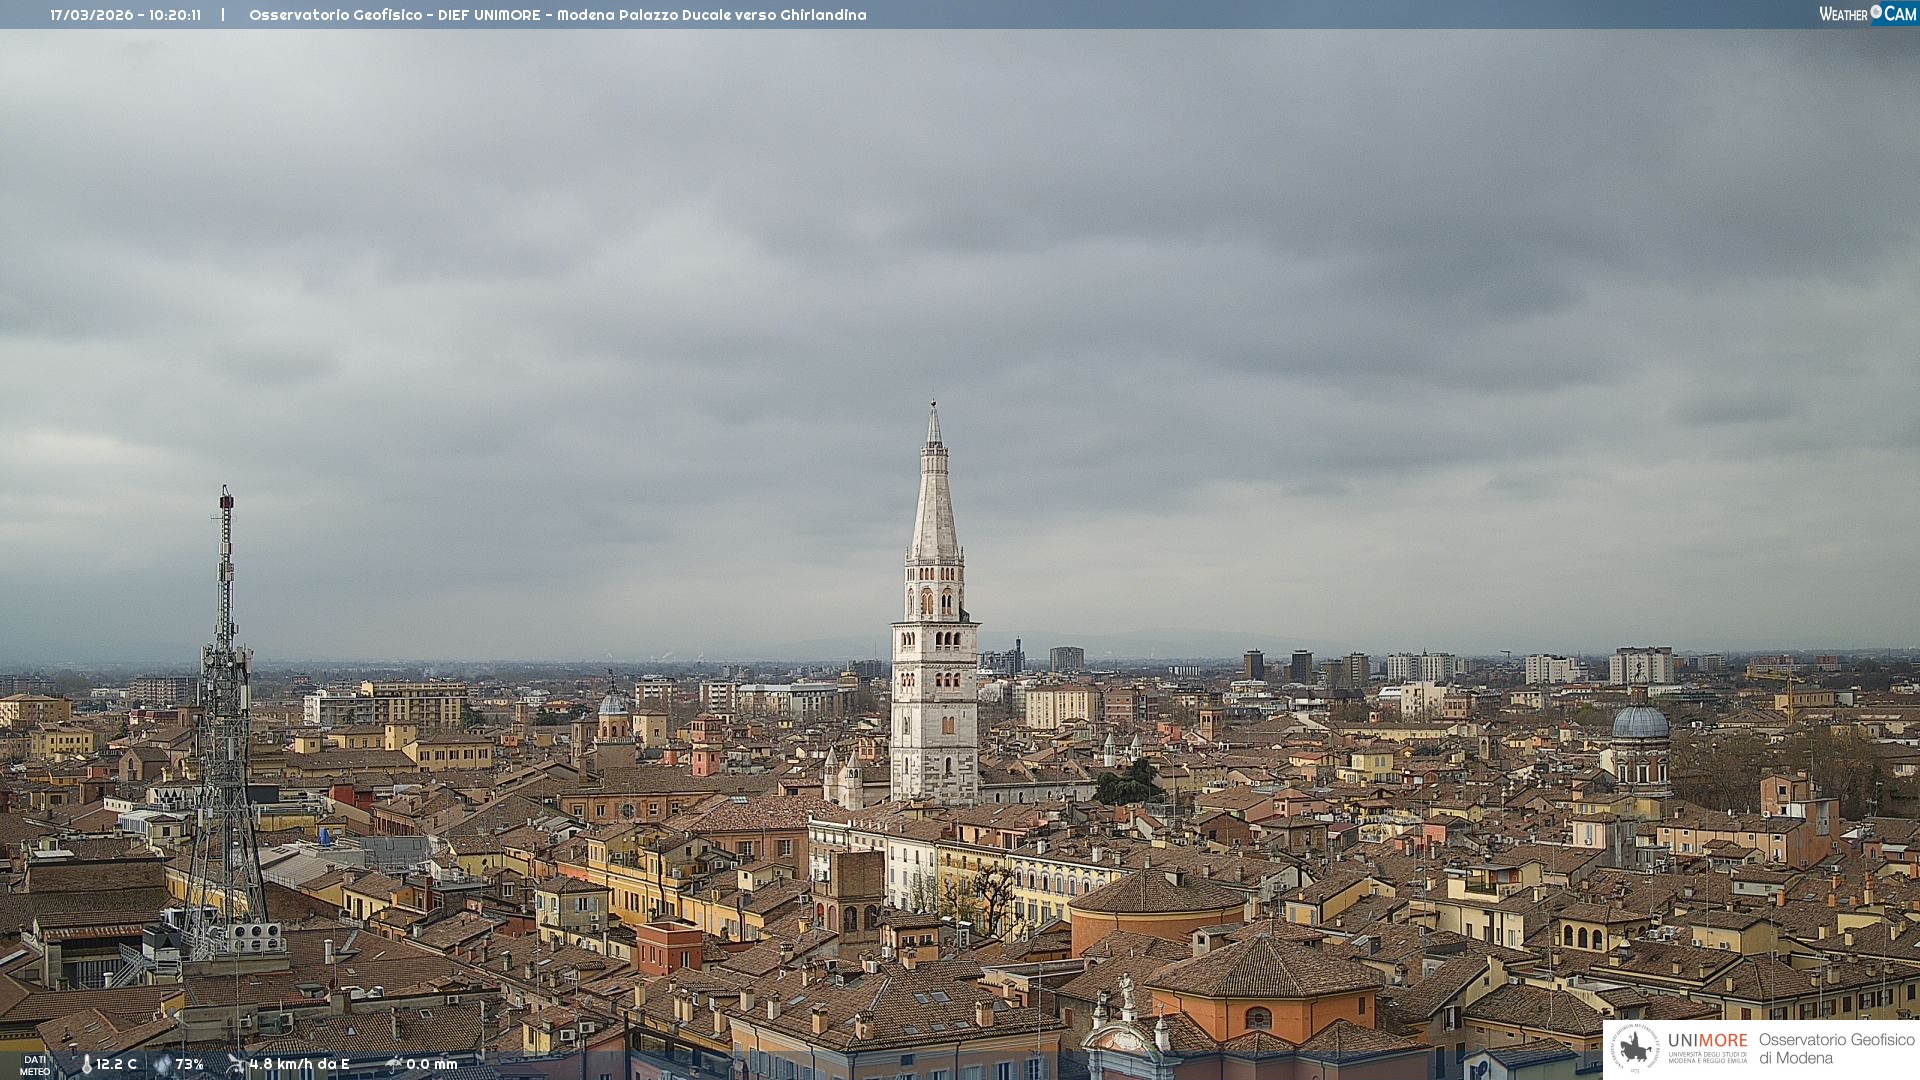Viewport: 1920px width, 1080px height.
Task: Click the WeatherCam logo
Action: [1867, 14]
